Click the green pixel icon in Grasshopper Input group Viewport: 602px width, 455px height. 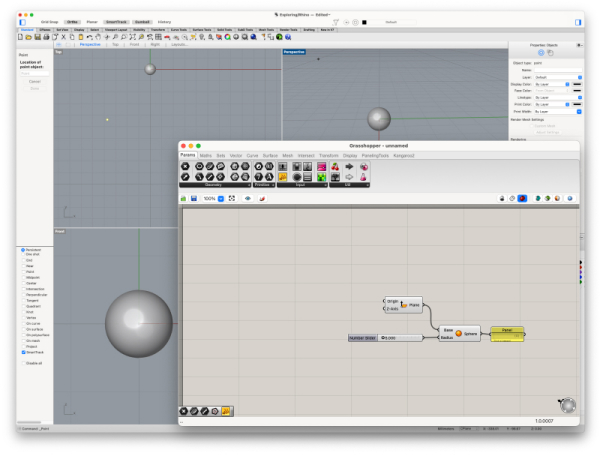point(321,177)
